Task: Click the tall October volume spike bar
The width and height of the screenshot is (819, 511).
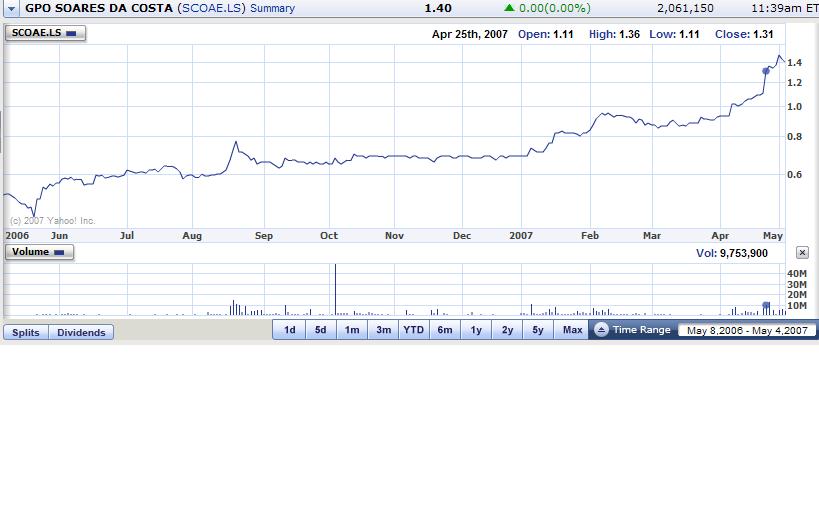Action: 335,289
